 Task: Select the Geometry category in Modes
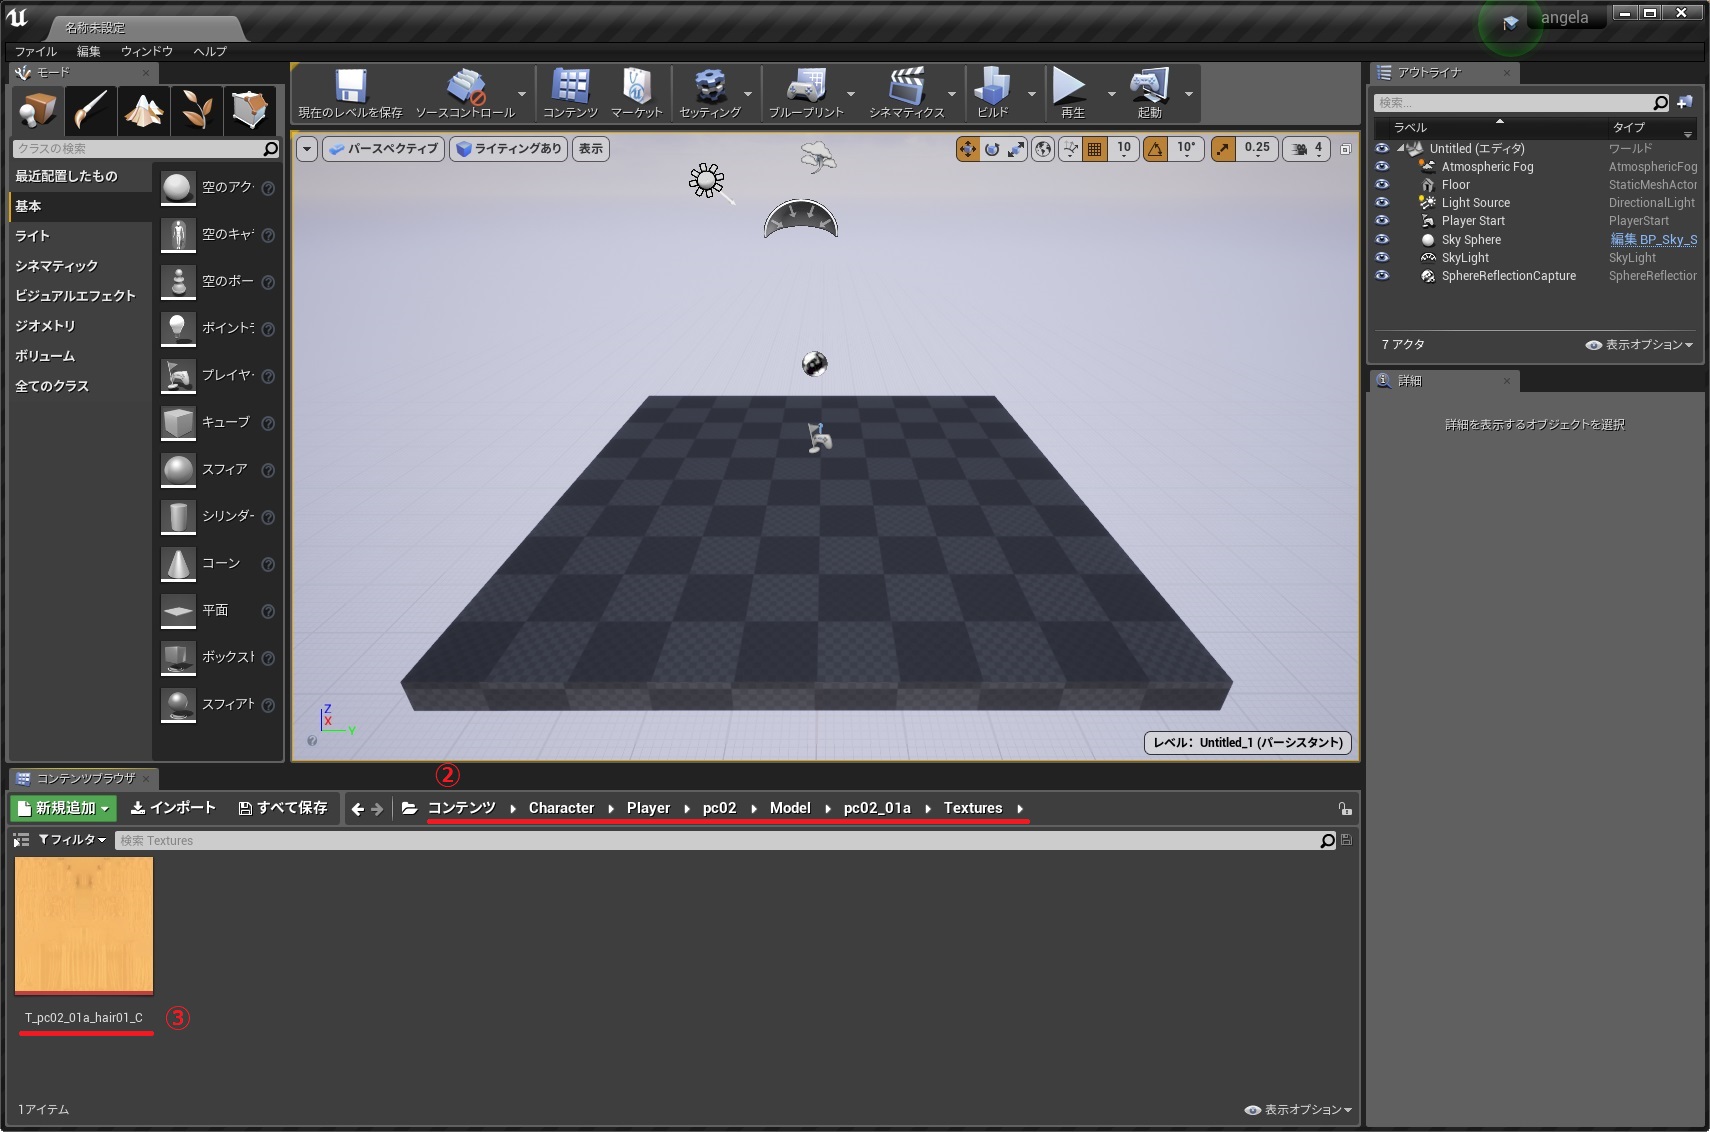click(x=45, y=326)
